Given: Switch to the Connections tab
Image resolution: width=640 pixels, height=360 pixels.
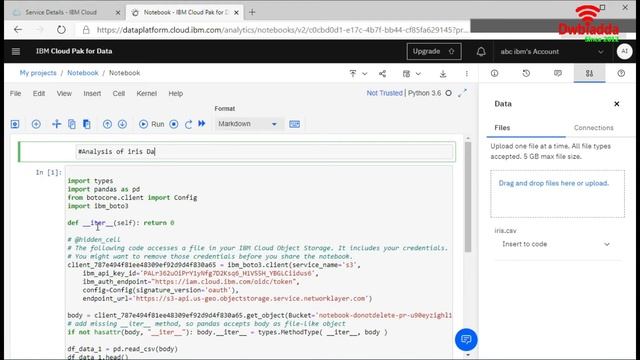Looking at the screenshot, I should pyautogui.click(x=593, y=128).
